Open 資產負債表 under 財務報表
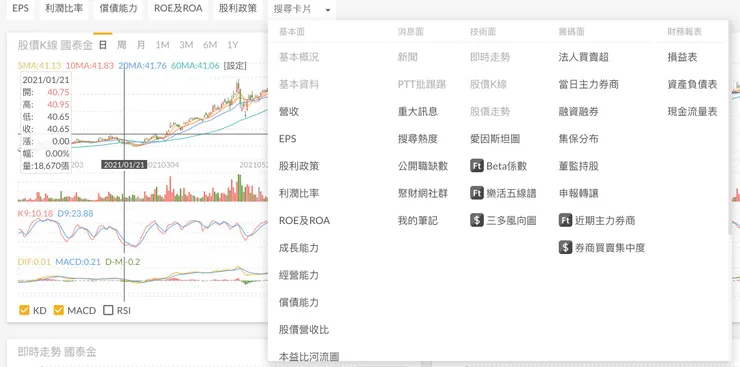This screenshot has width=740, height=367. pyautogui.click(x=692, y=84)
